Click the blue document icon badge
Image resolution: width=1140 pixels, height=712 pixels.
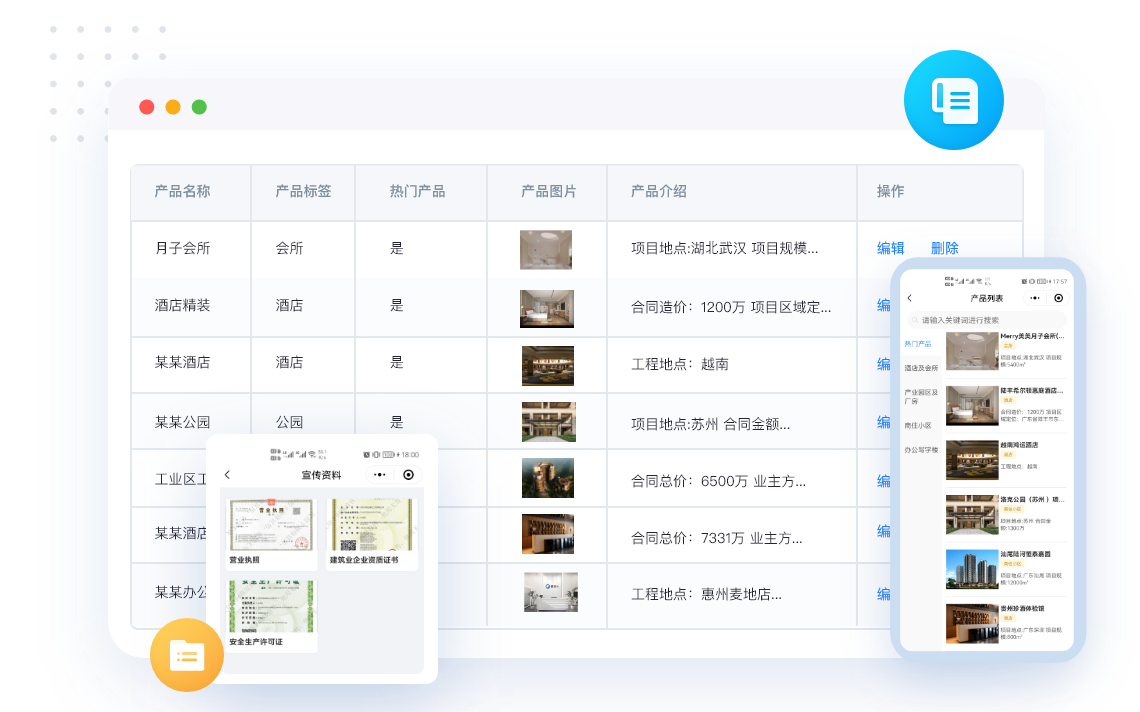point(953,100)
